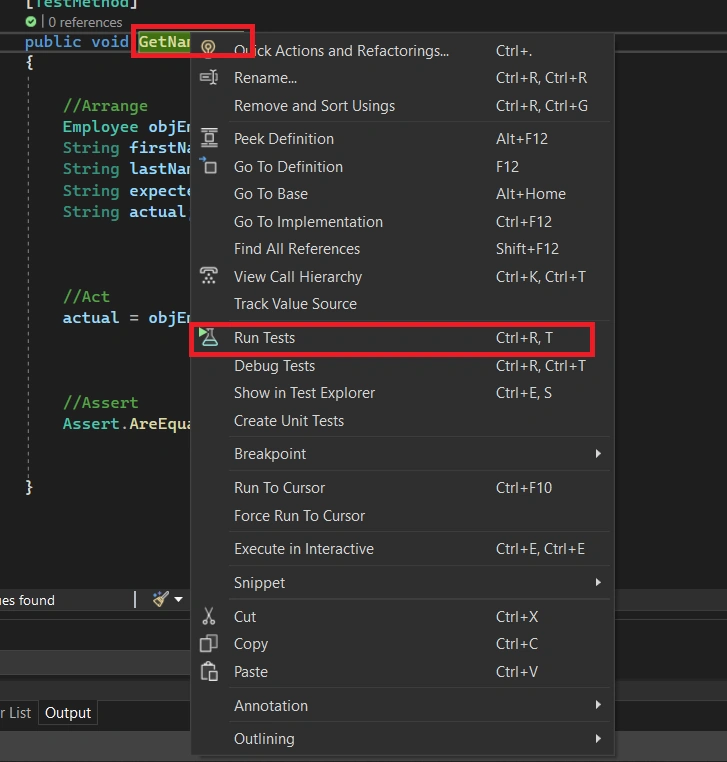
Task: Click the 'String actual' declaration line
Action: coord(125,211)
